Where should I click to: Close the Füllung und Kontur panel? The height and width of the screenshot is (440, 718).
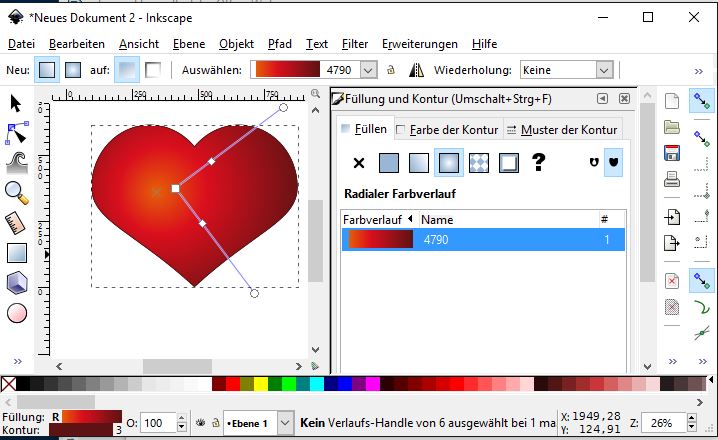coord(624,98)
